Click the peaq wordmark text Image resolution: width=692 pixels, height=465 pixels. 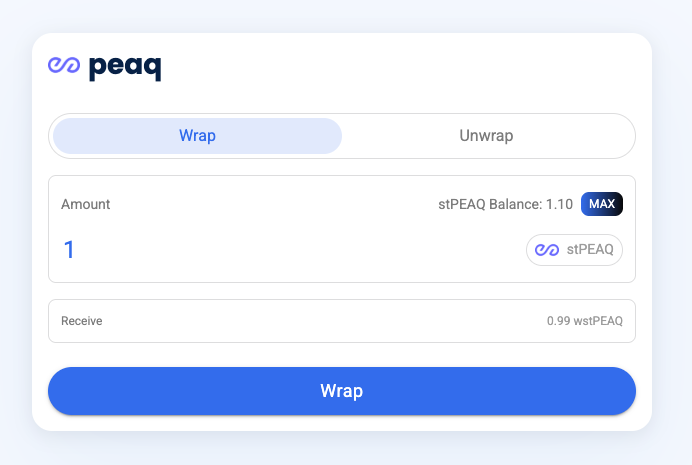click(125, 68)
